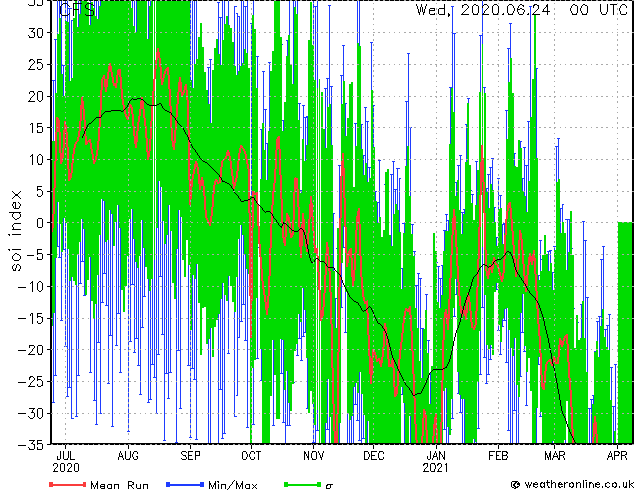Click the red Mean Run legend swatch
The image size is (634, 490).
click(68, 484)
